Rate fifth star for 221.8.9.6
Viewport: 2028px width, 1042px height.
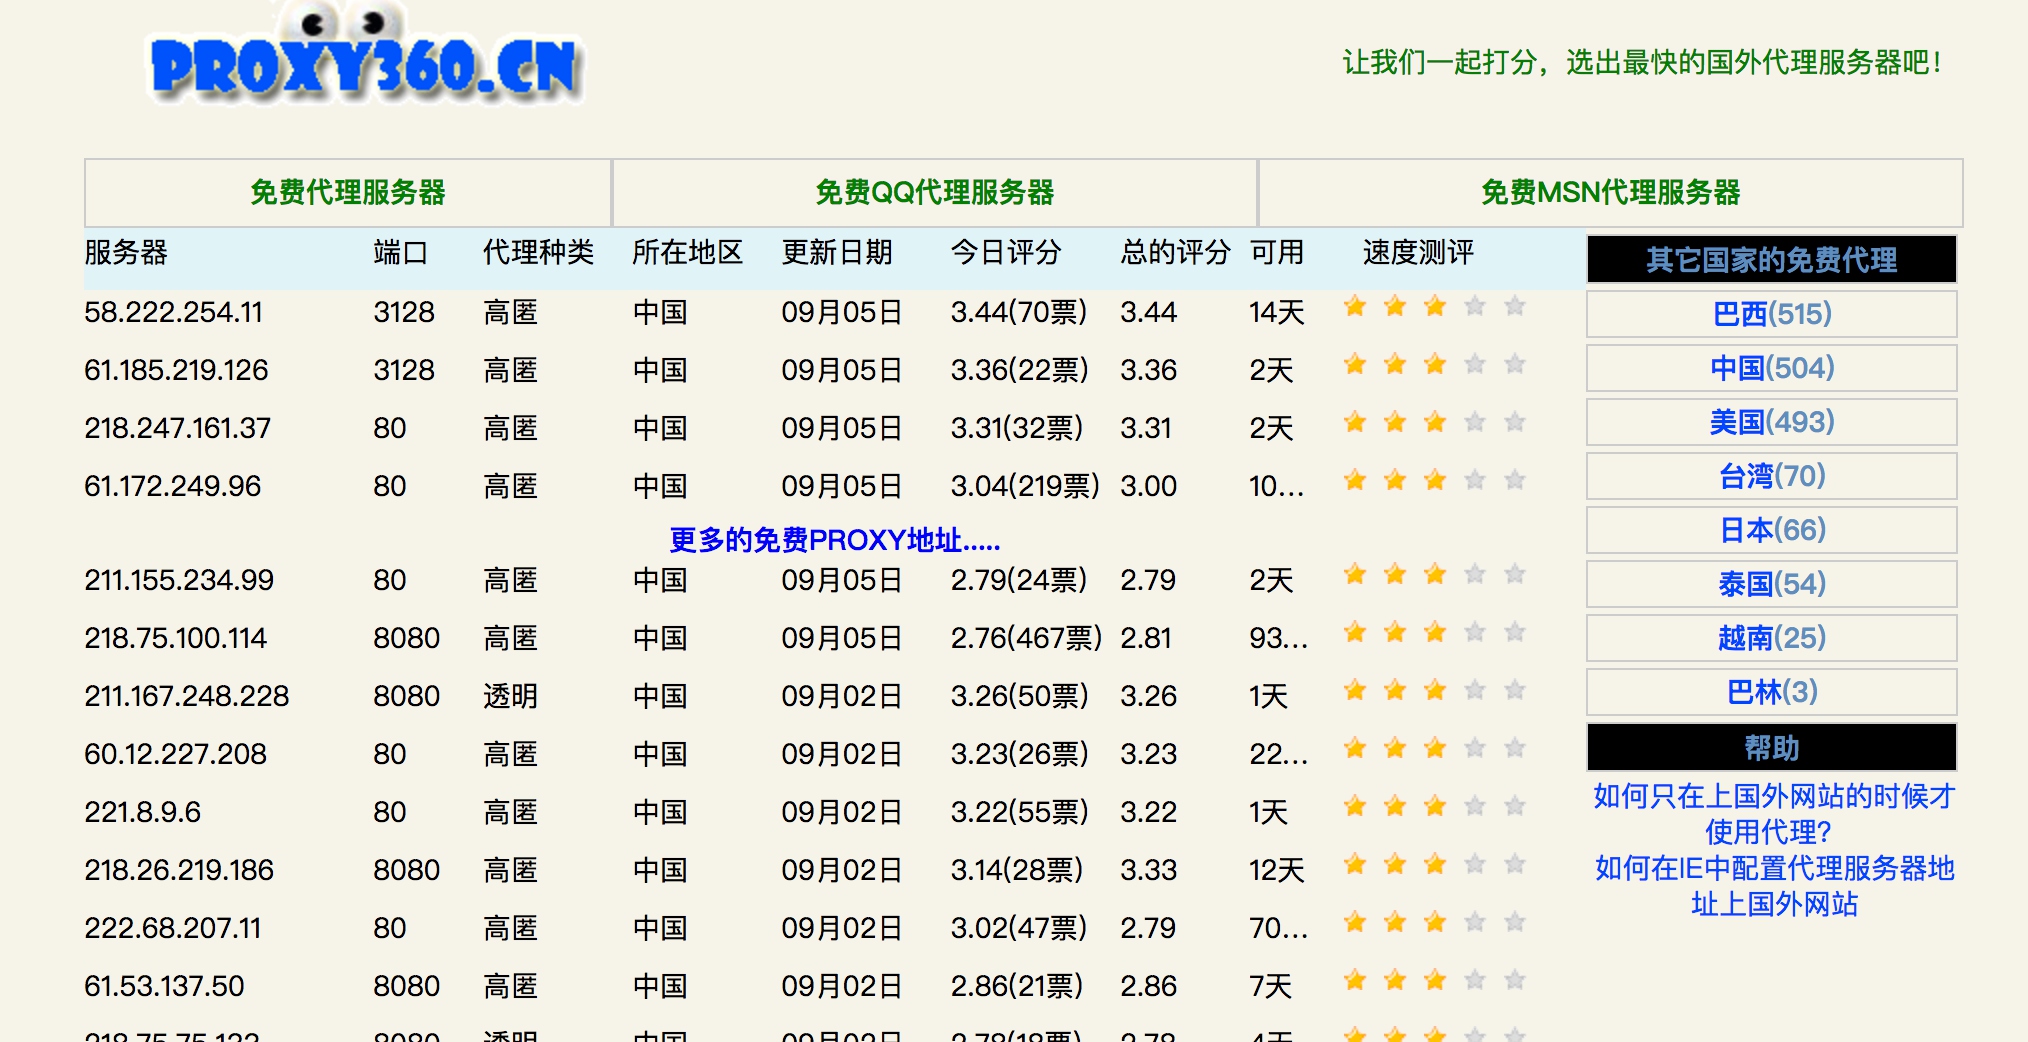pos(1515,806)
